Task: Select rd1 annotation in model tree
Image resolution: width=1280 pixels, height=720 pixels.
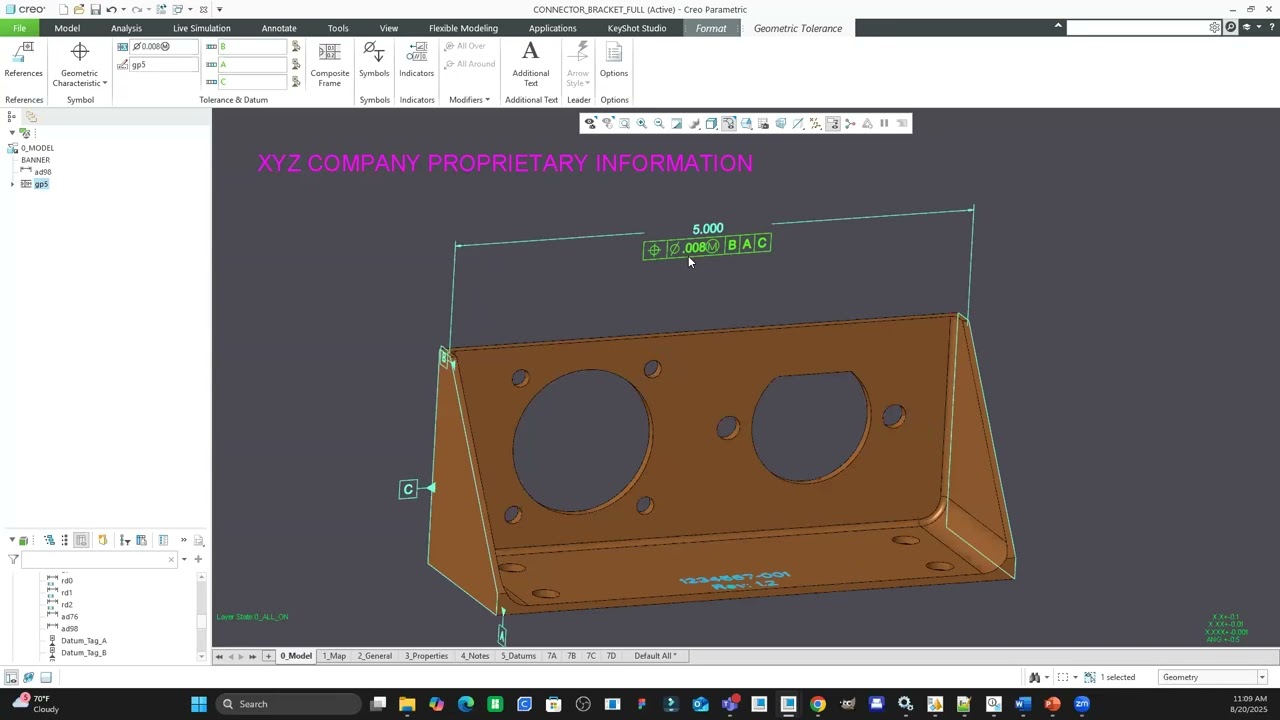Action: (67, 593)
